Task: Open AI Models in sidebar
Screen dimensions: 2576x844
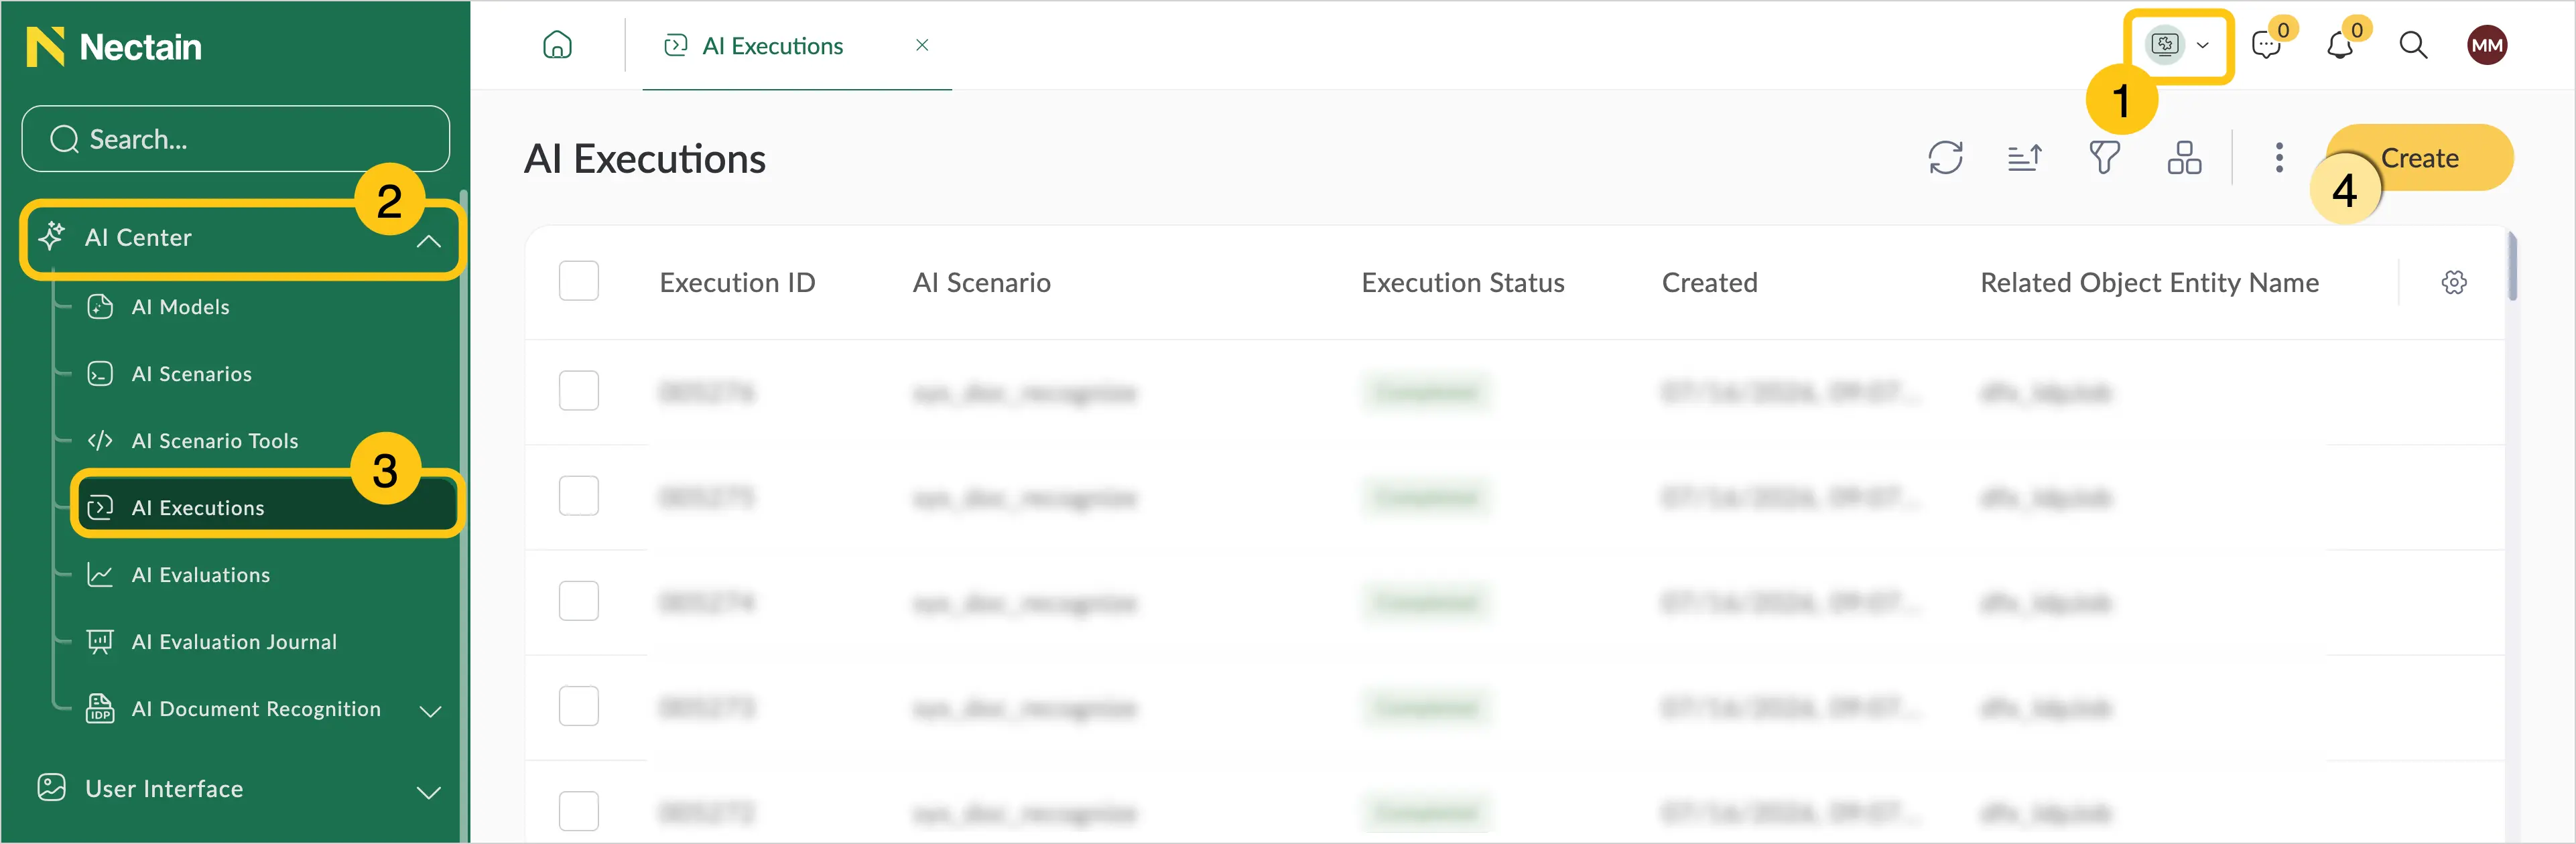Action: click(x=180, y=307)
